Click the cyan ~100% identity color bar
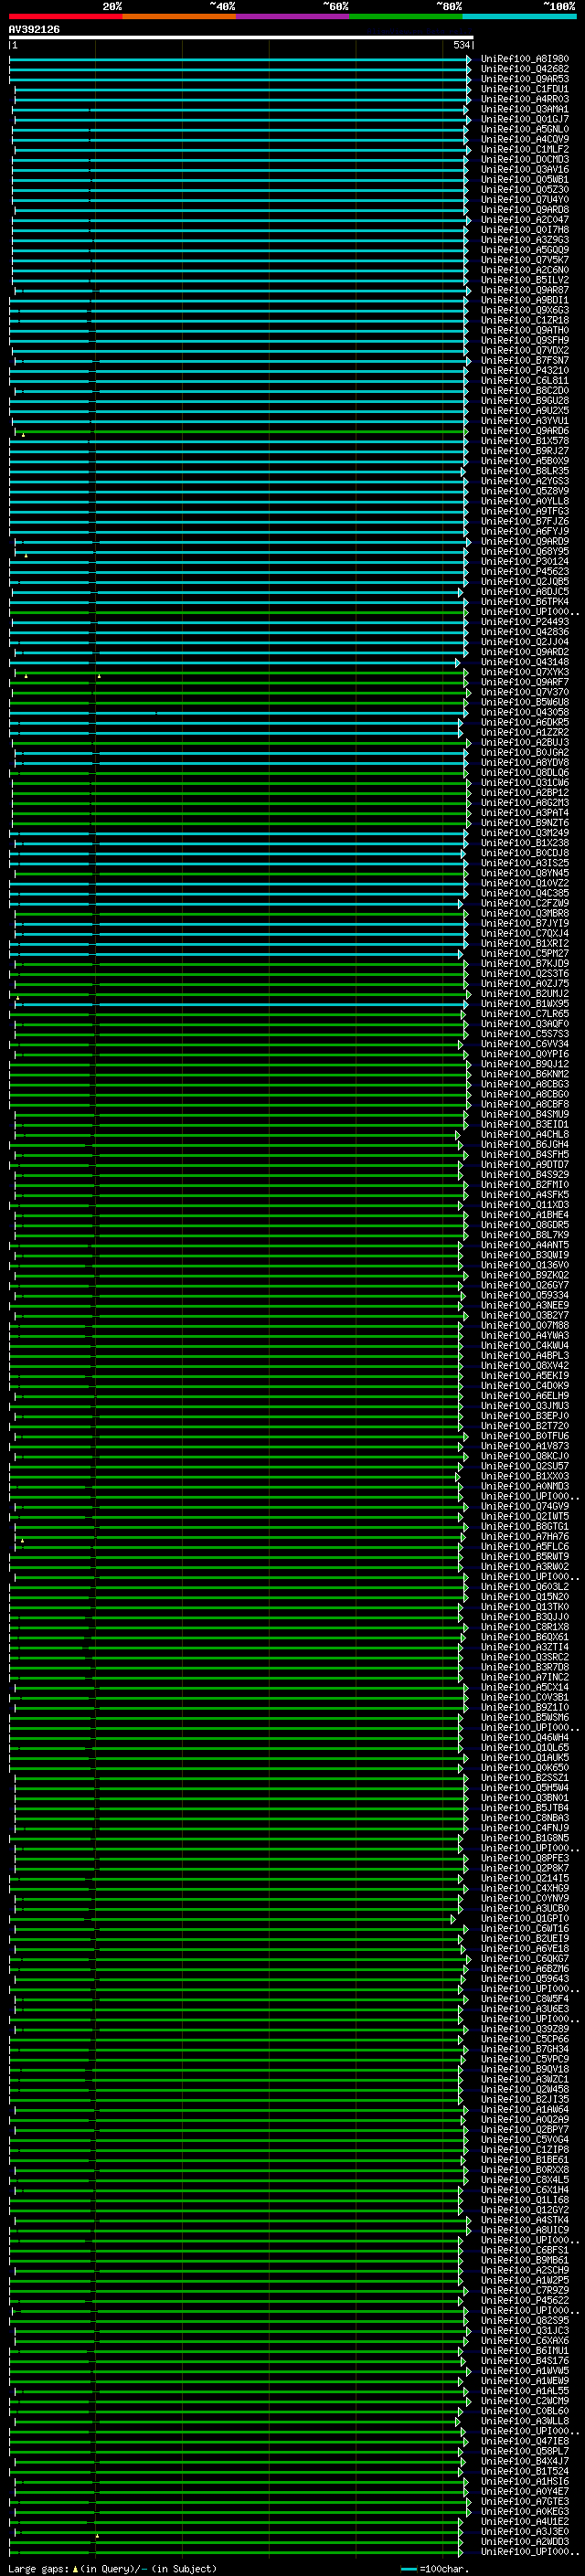 (x=520, y=16)
